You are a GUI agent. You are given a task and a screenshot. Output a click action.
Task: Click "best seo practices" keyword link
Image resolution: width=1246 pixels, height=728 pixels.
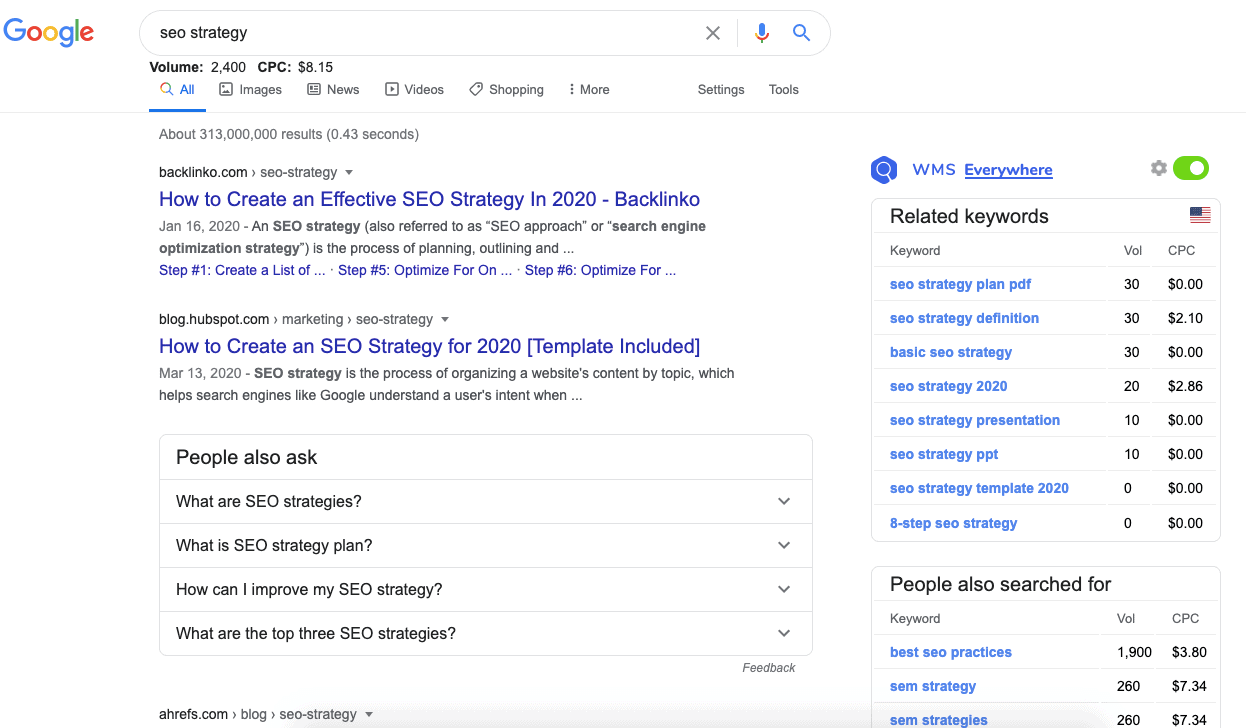(950, 652)
